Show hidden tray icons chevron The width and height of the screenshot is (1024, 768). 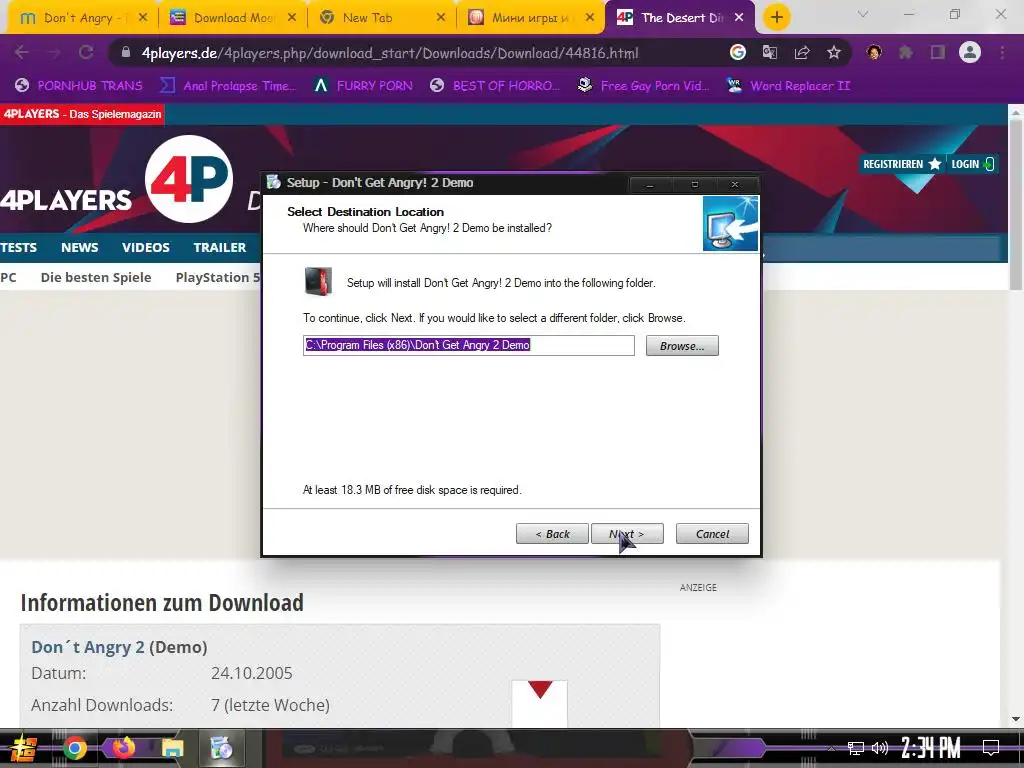[831, 748]
